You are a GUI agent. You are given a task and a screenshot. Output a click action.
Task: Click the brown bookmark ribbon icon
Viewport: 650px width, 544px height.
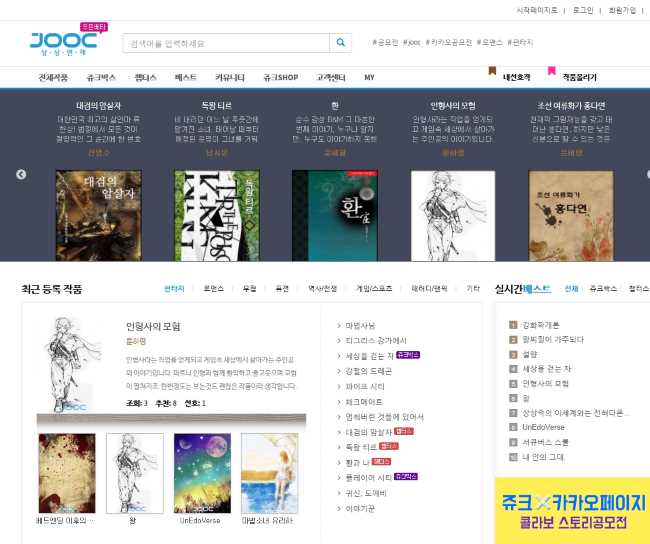tap(492, 70)
